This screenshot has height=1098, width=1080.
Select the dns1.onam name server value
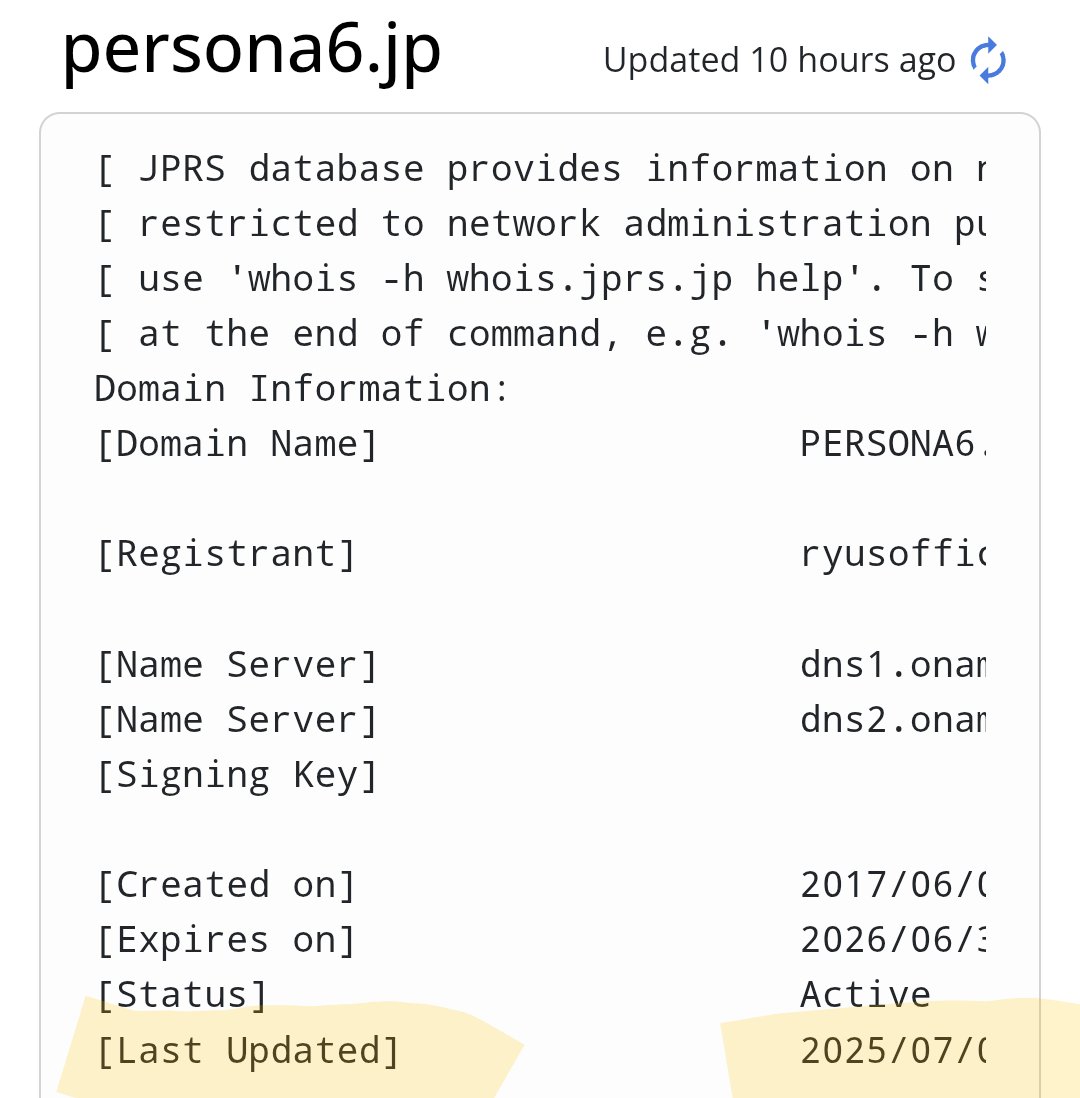pyautogui.click(x=893, y=665)
